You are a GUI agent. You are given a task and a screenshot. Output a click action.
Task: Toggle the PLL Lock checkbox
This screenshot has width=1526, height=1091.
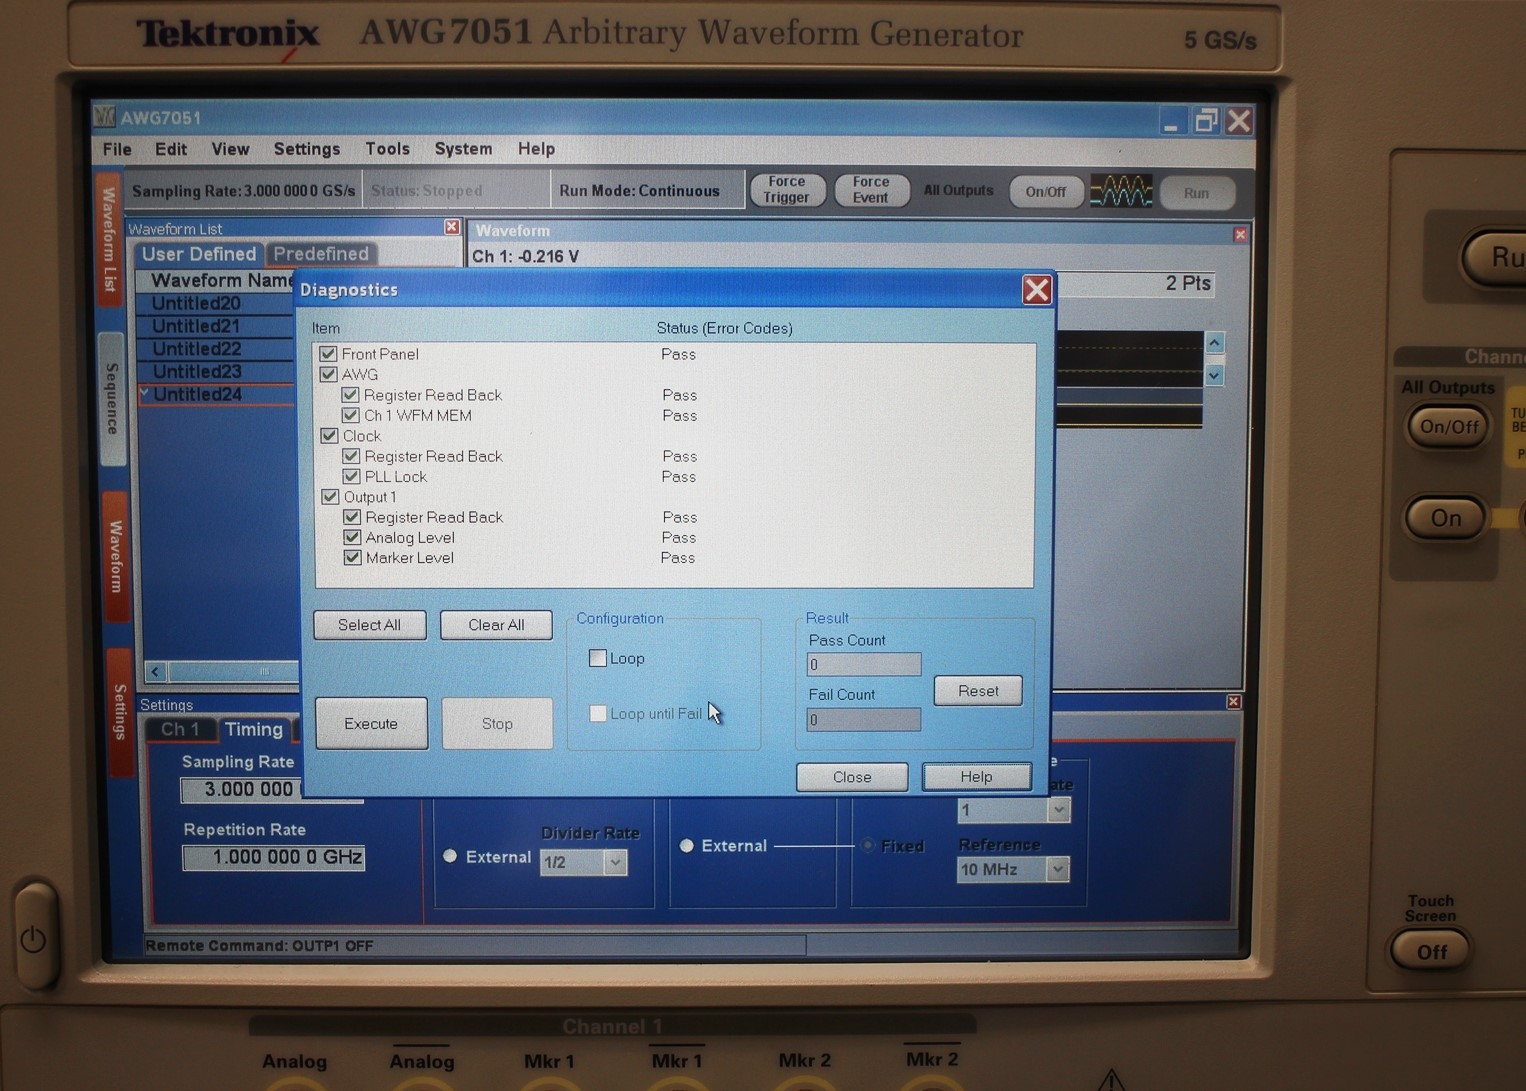point(351,476)
